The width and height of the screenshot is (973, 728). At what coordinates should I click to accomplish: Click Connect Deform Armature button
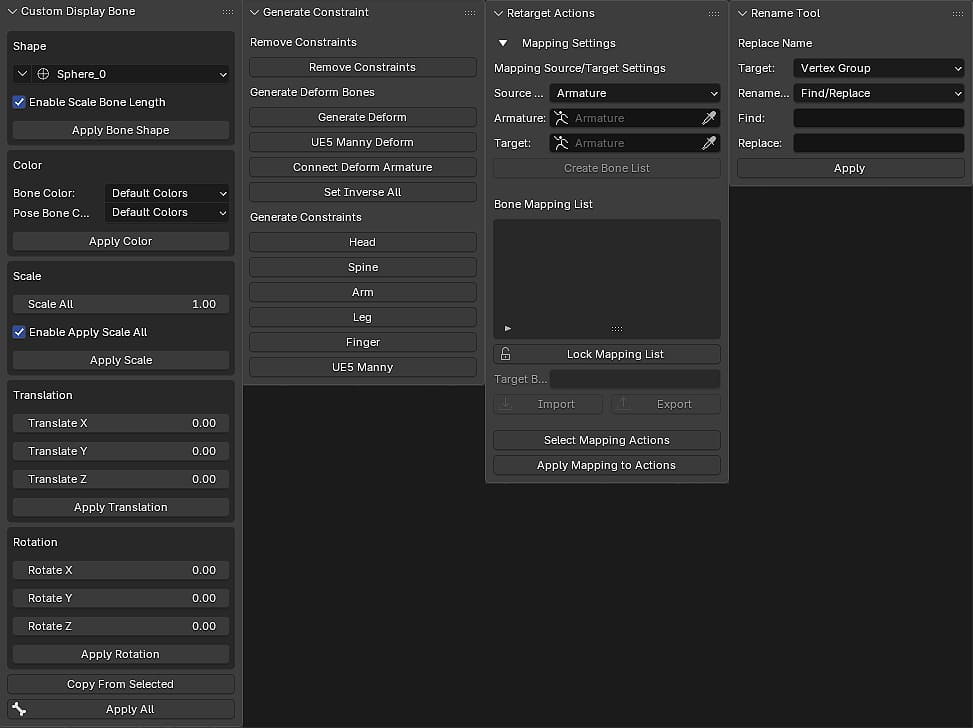click(x=363, y=167)
